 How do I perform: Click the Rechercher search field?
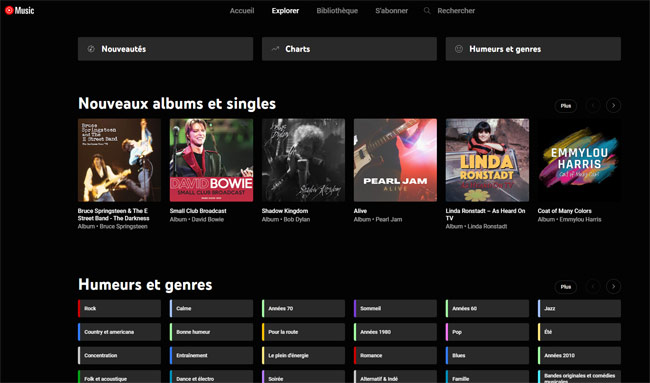click(x=456, y=11)
